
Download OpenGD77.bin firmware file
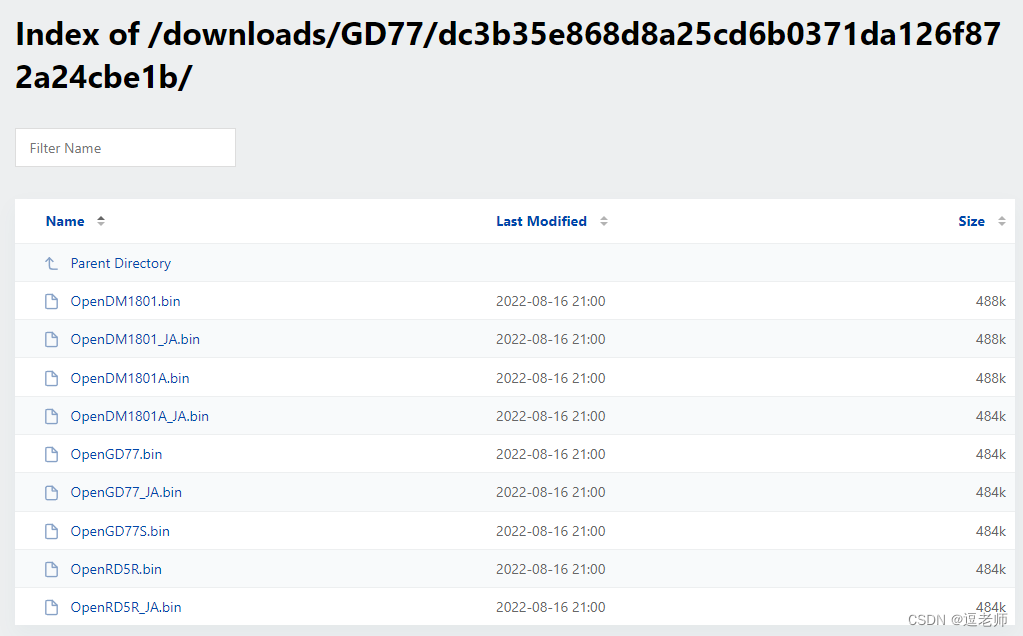pos(116,454)
